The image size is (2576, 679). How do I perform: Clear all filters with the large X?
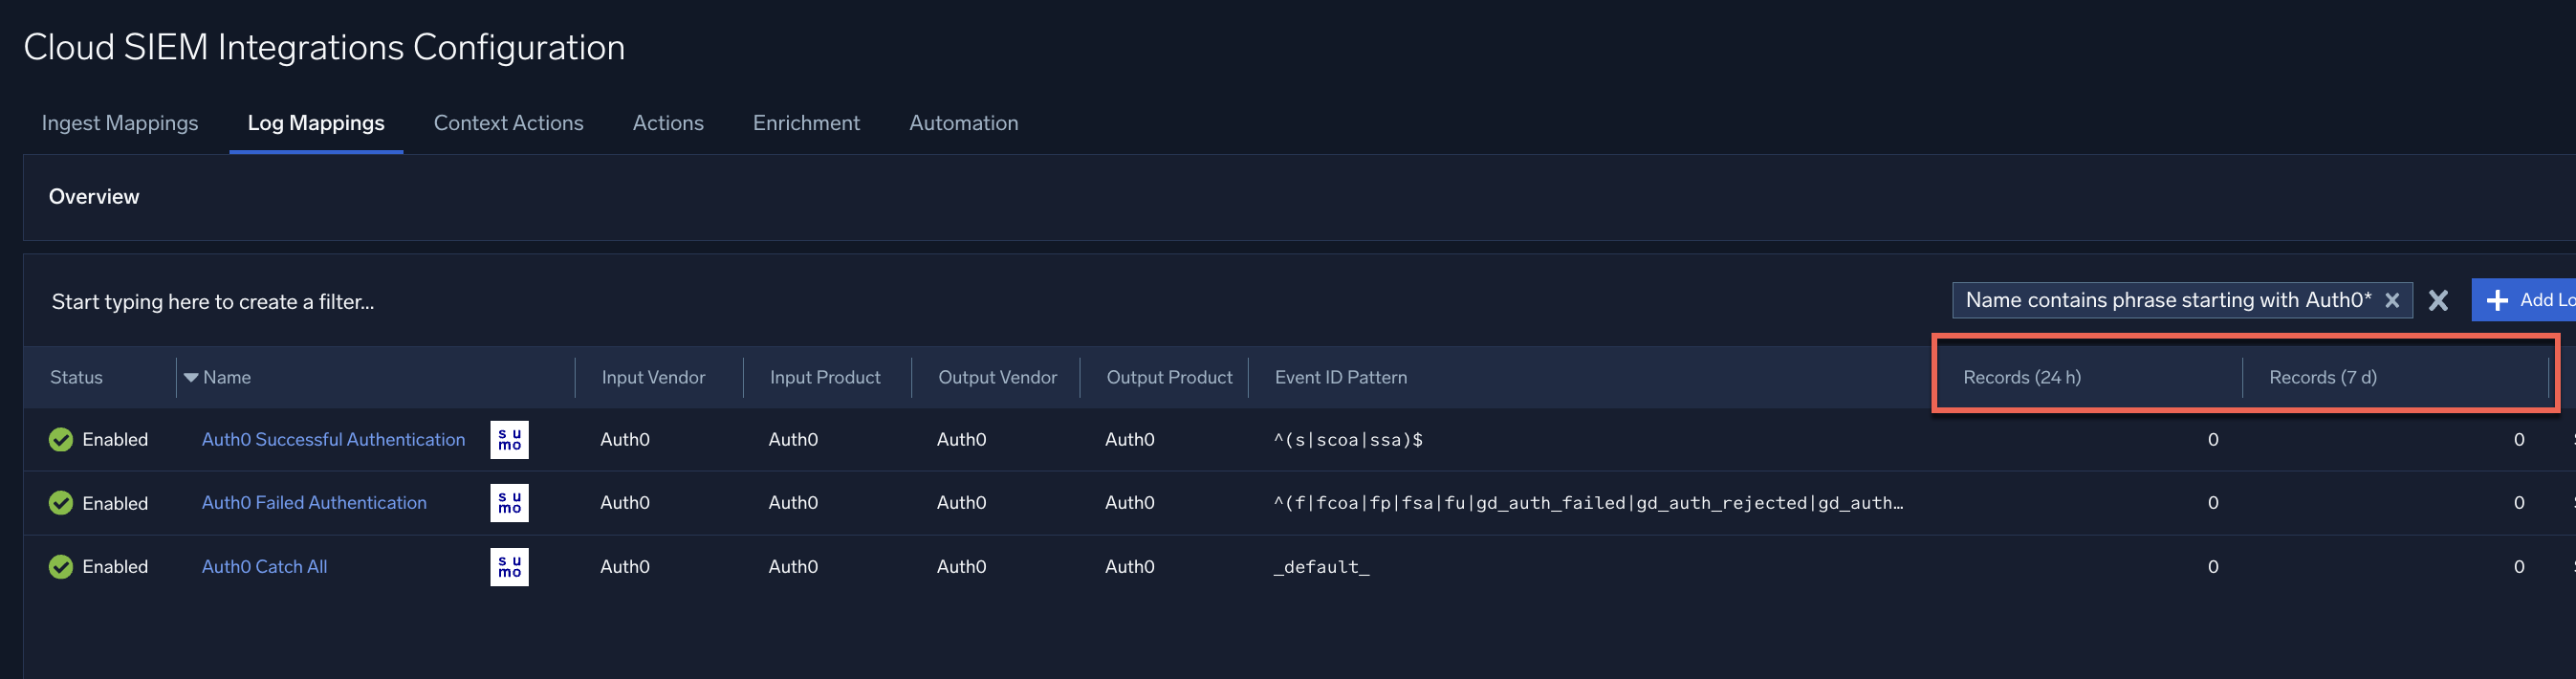pyautogui.click(x=2438, y=301)
